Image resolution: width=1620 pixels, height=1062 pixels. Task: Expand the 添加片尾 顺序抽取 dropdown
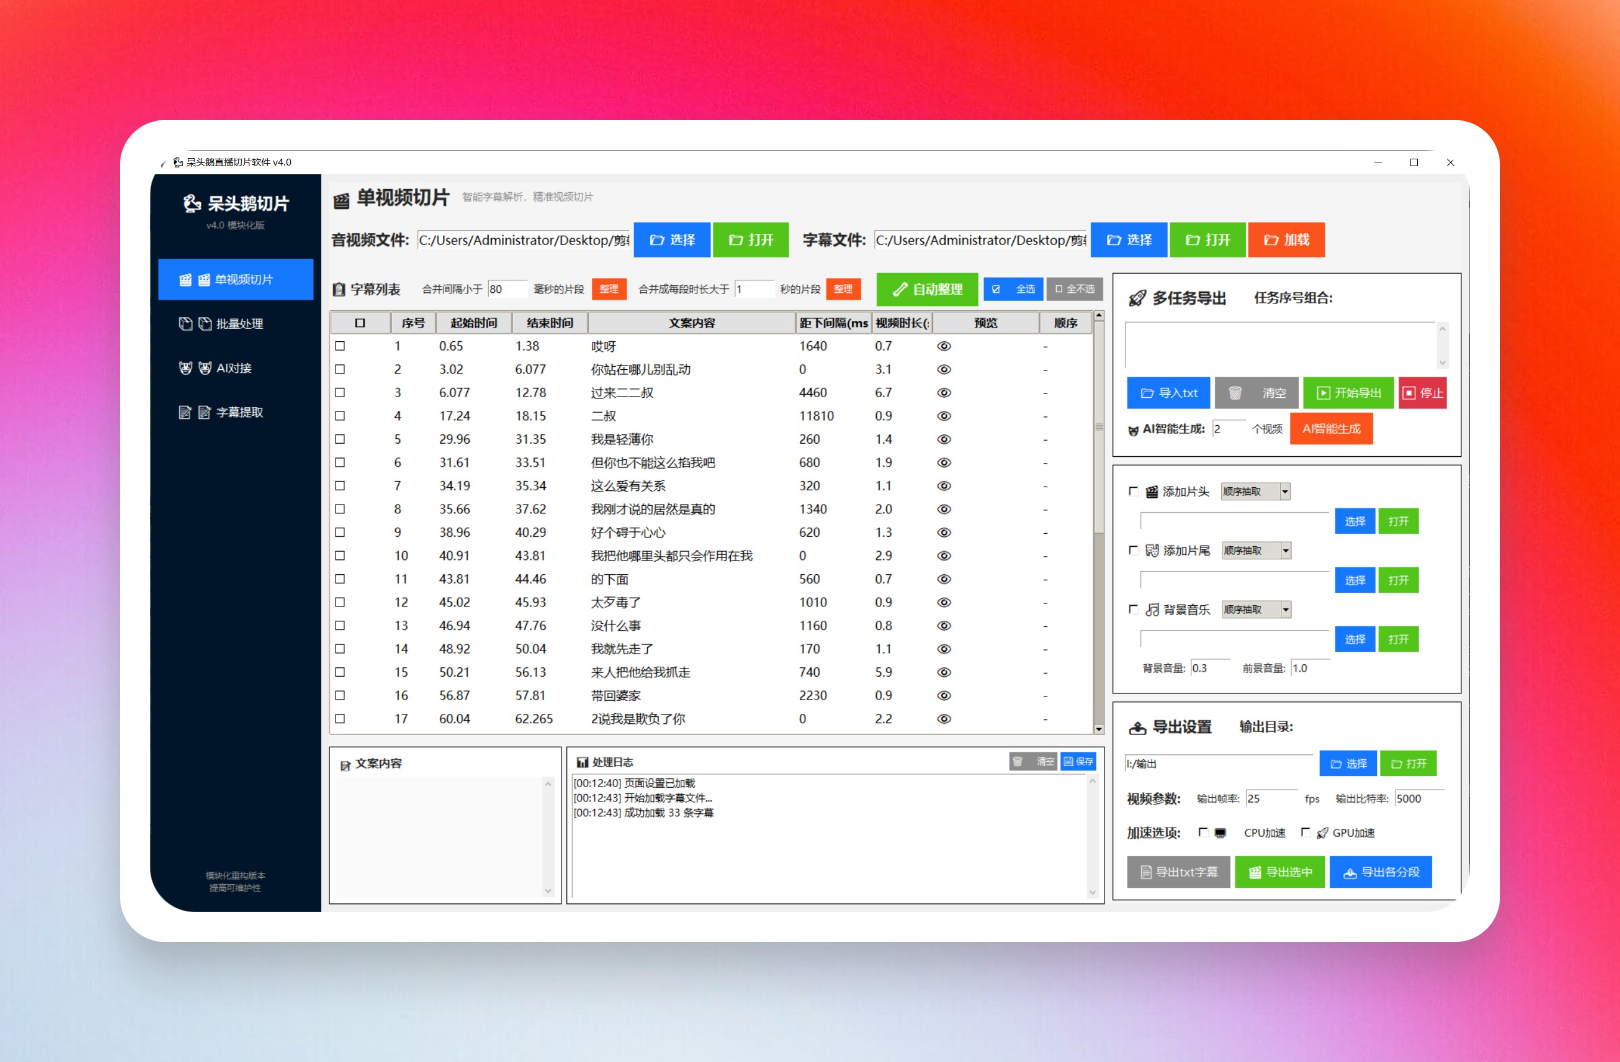click(1285, 551)
